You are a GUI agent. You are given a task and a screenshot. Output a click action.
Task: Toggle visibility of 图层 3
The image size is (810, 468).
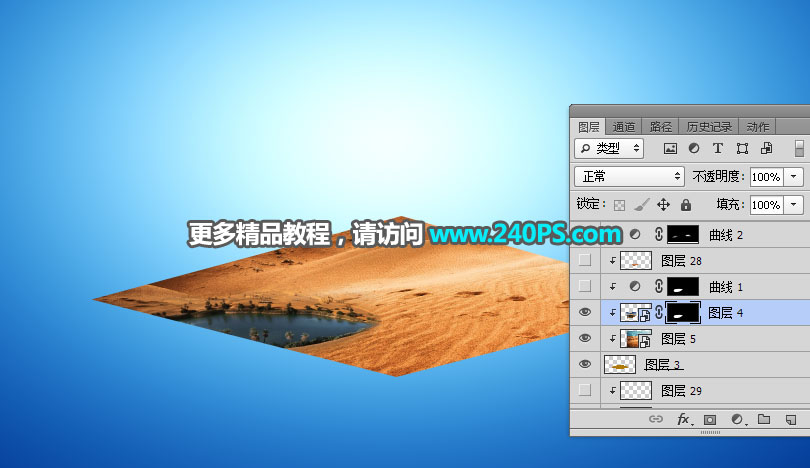pyautogui.click(x=586, y=365)
